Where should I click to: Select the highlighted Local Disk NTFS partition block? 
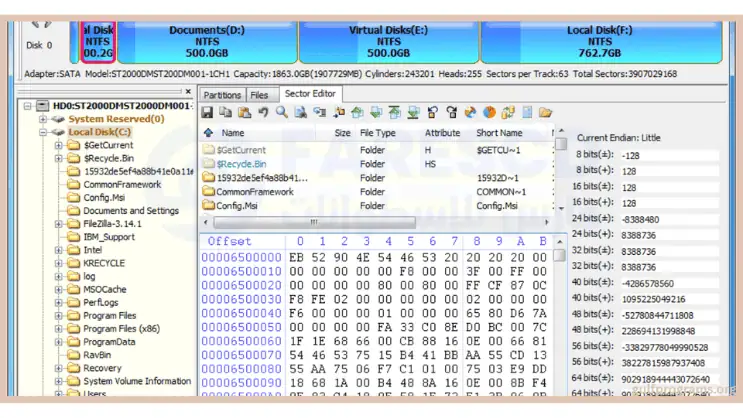[98, 42]
